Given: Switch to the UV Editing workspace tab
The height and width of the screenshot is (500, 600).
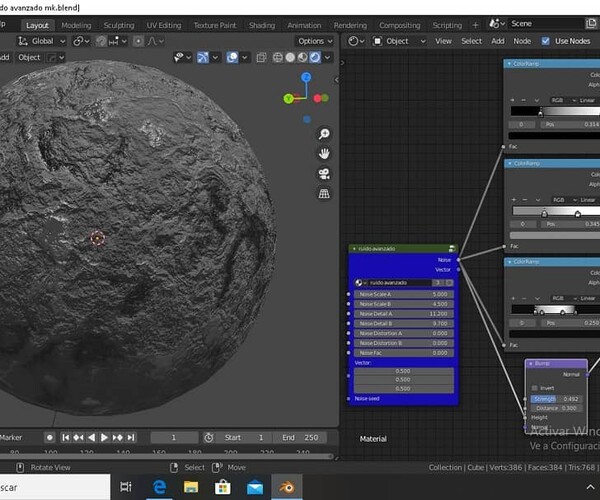Looking at the screenshot, I should [164, 25].
